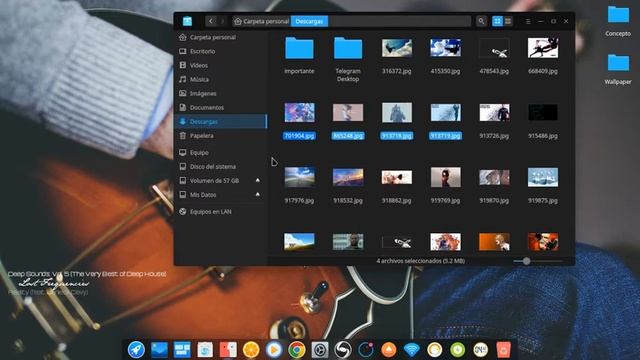This screenshot has height=360, width=640.
Task: Click the Volumen de 57 GB label
Action: pyautogui.click(x=214, y=180)
